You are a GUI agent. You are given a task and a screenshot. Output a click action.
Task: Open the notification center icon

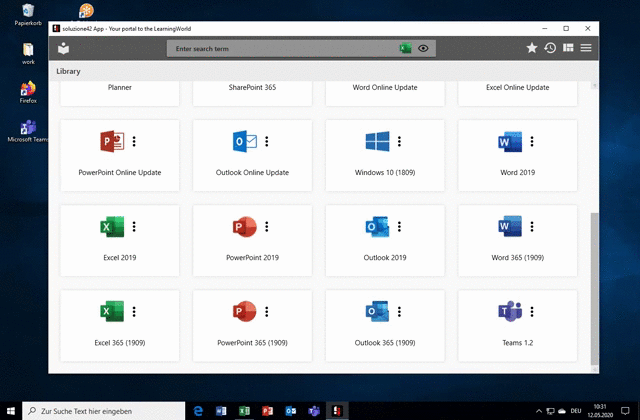point(625,411)
